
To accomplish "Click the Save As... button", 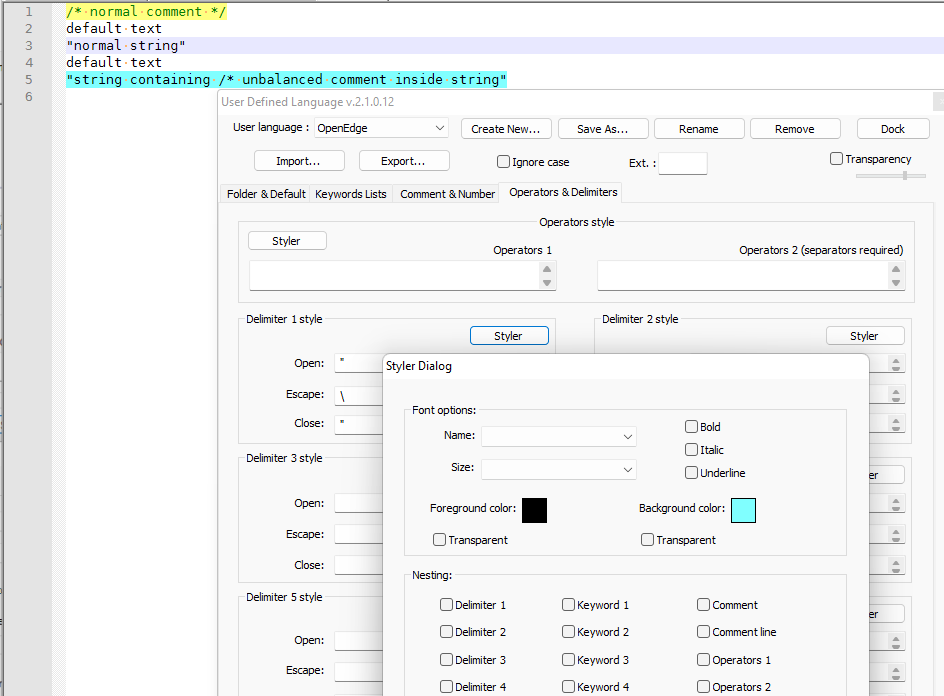I will click(603, 129).
